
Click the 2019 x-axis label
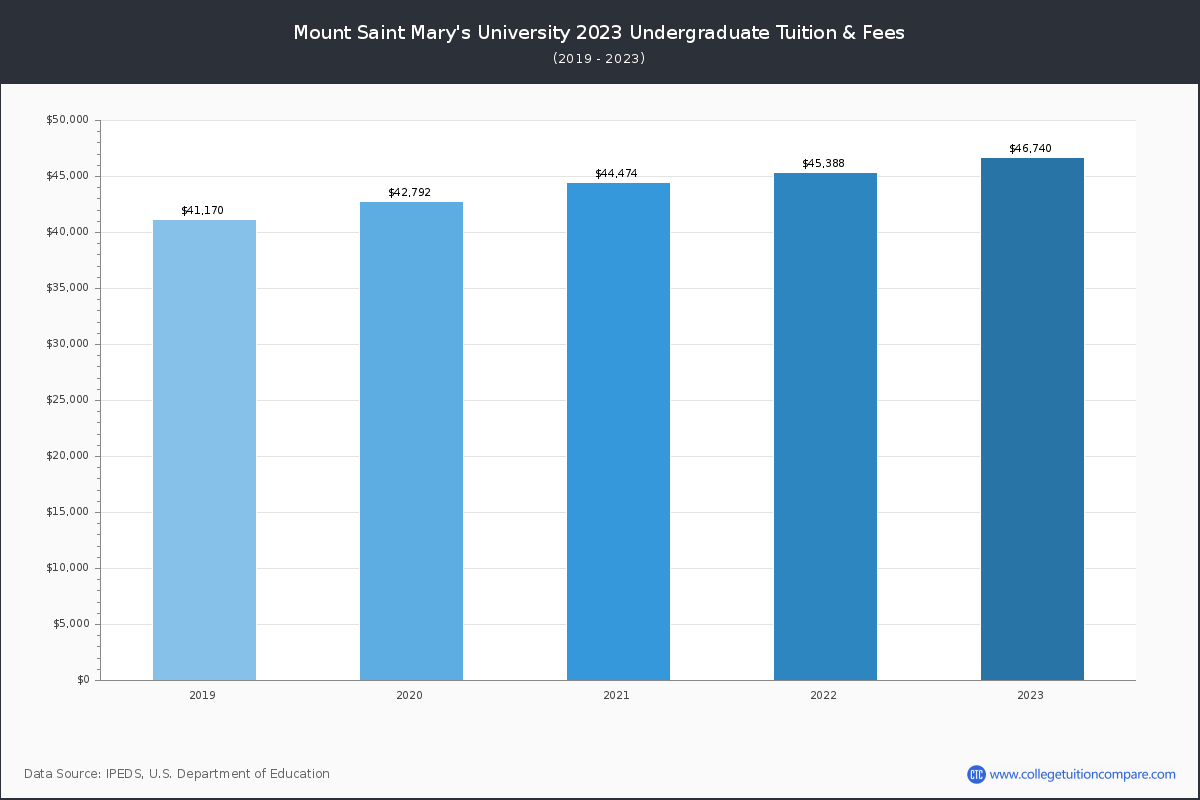click(x=202, y=695)
